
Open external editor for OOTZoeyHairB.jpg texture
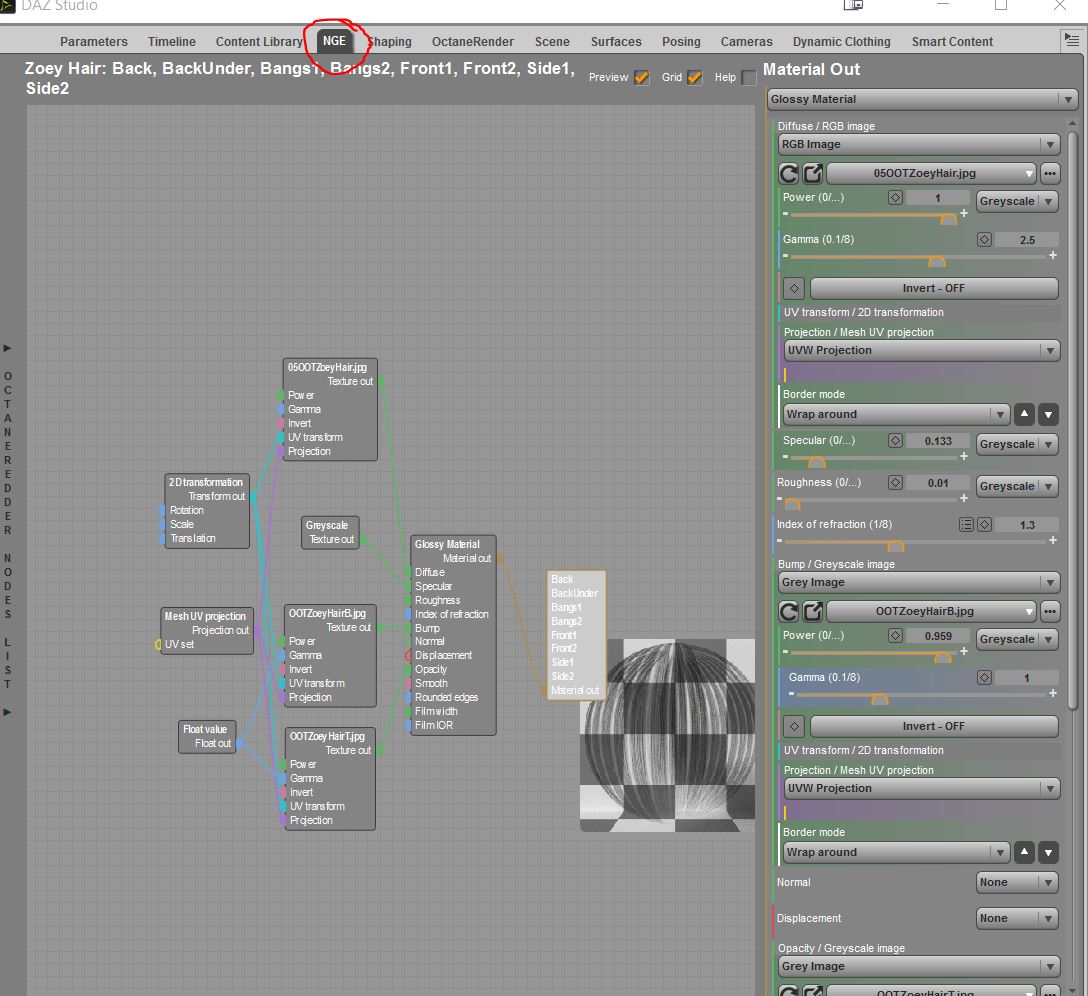coord(813,611)
